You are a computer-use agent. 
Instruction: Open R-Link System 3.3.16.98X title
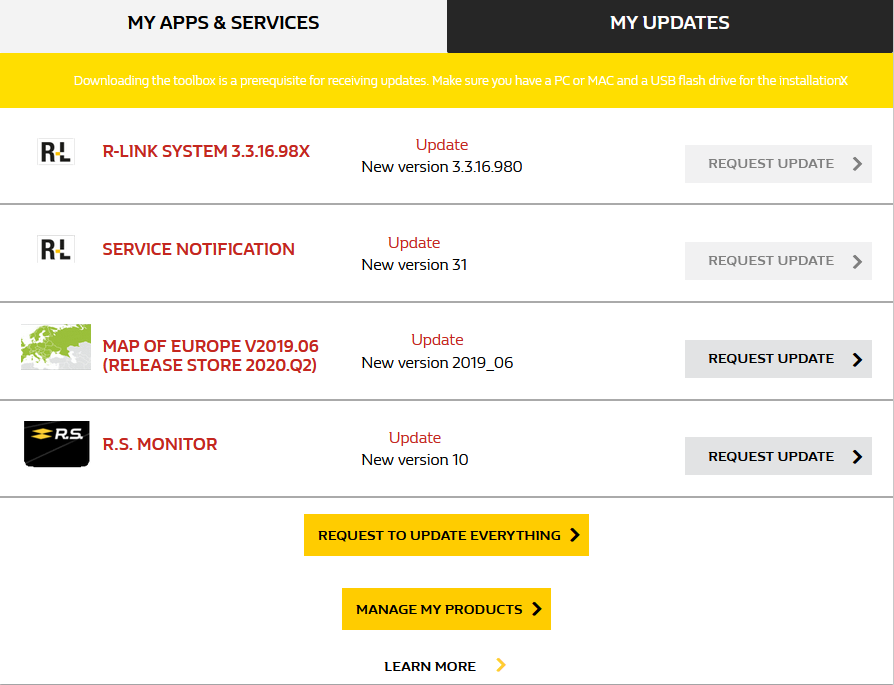[x=206, y=151]
